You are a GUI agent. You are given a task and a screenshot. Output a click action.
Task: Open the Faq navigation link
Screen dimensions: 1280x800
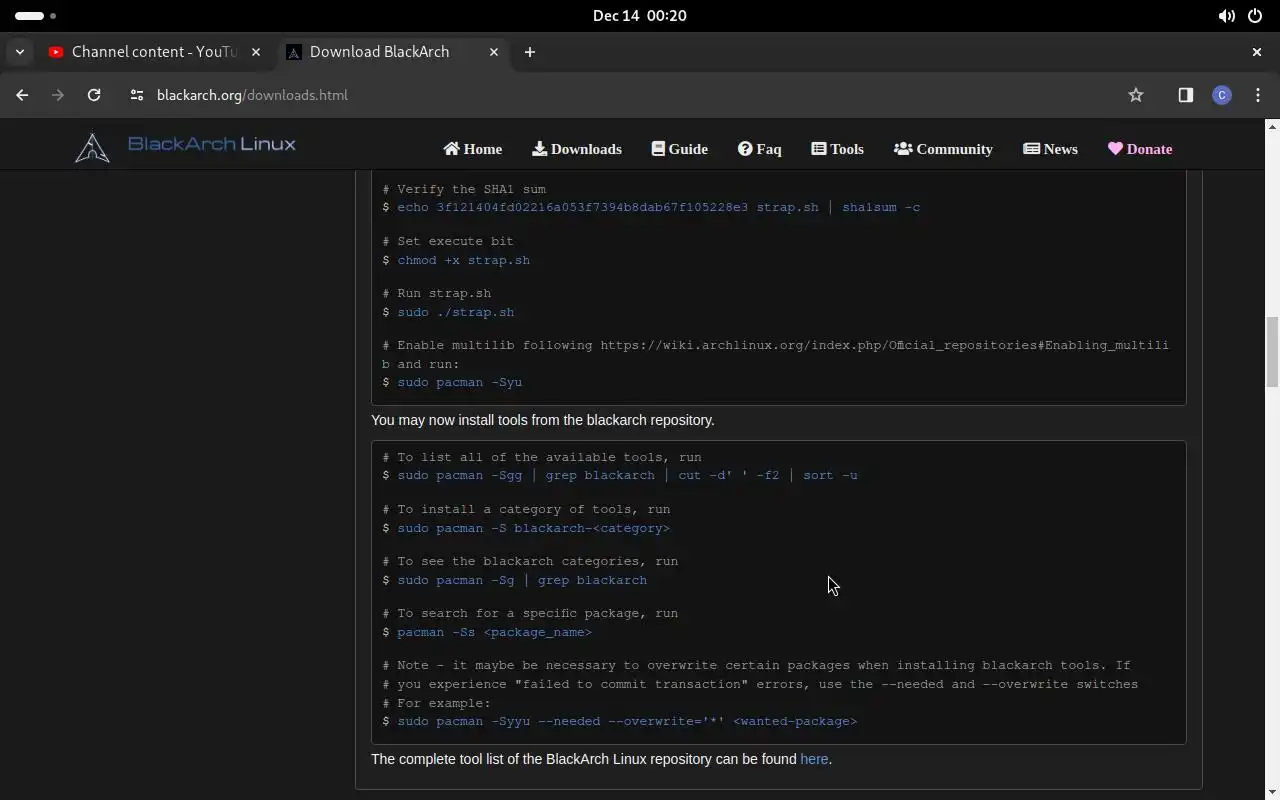[x=760, y=149]
